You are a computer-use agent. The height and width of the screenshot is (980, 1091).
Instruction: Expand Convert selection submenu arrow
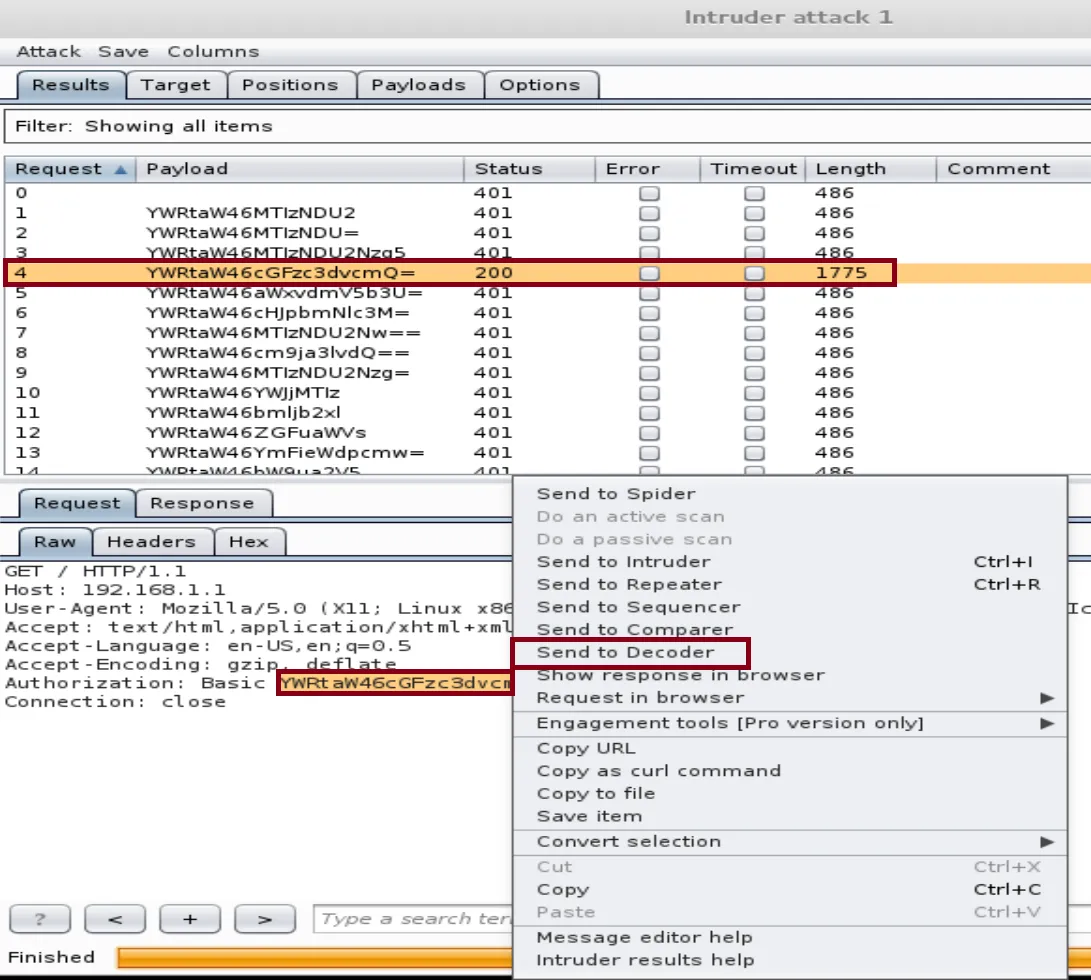[1047, 841]
